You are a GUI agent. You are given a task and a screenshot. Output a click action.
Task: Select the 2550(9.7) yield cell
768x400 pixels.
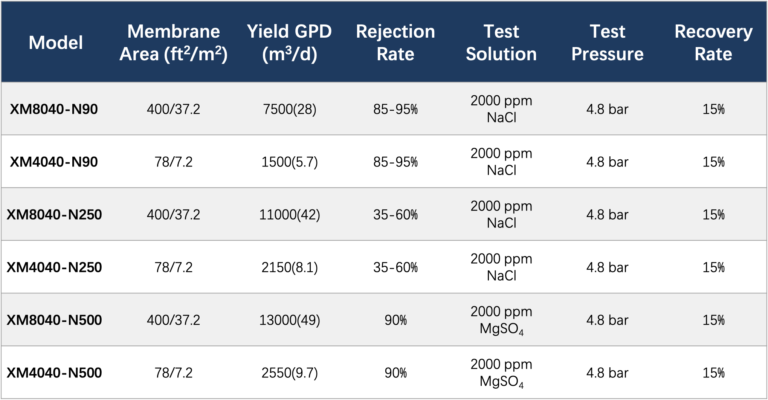pos(288,373)
